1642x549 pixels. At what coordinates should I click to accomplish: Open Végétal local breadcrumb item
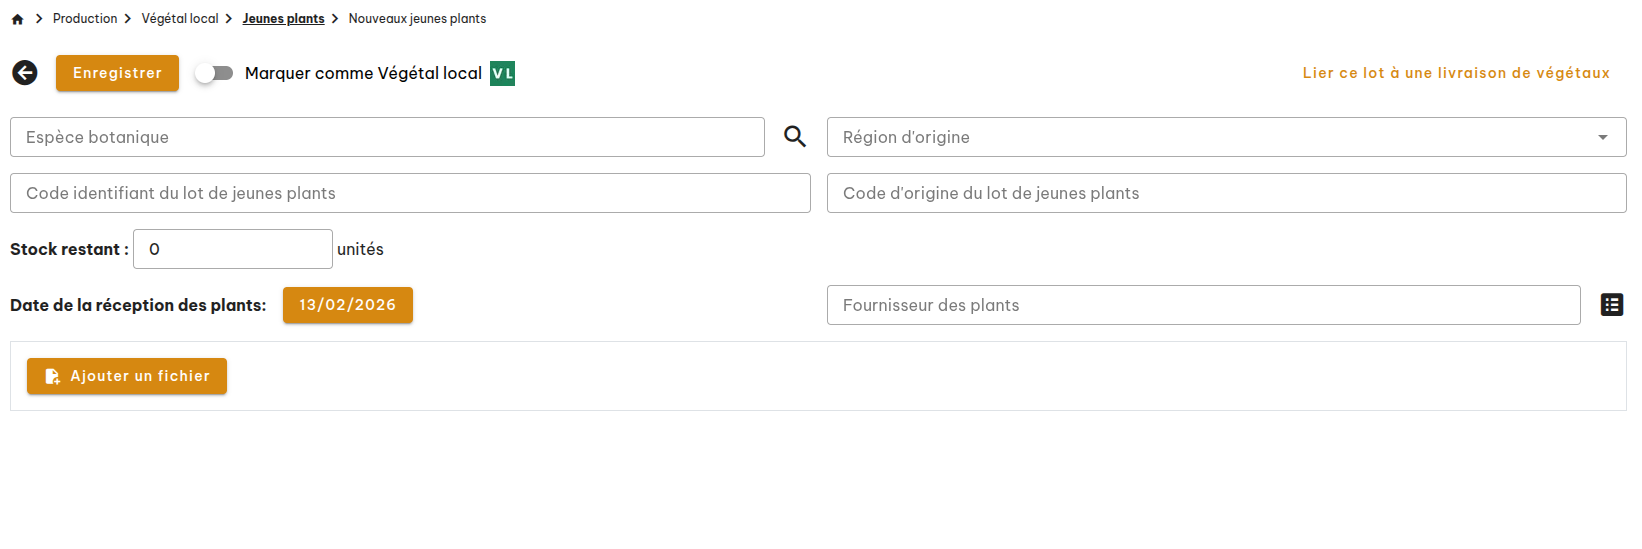(180, 19)
